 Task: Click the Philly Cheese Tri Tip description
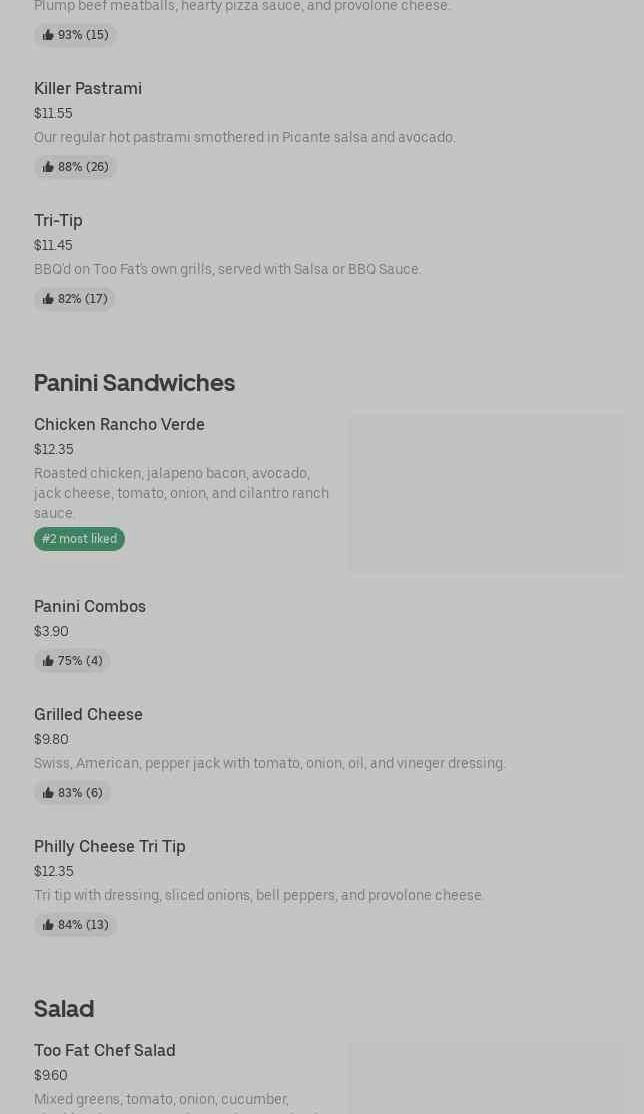[x=259, y=895]
